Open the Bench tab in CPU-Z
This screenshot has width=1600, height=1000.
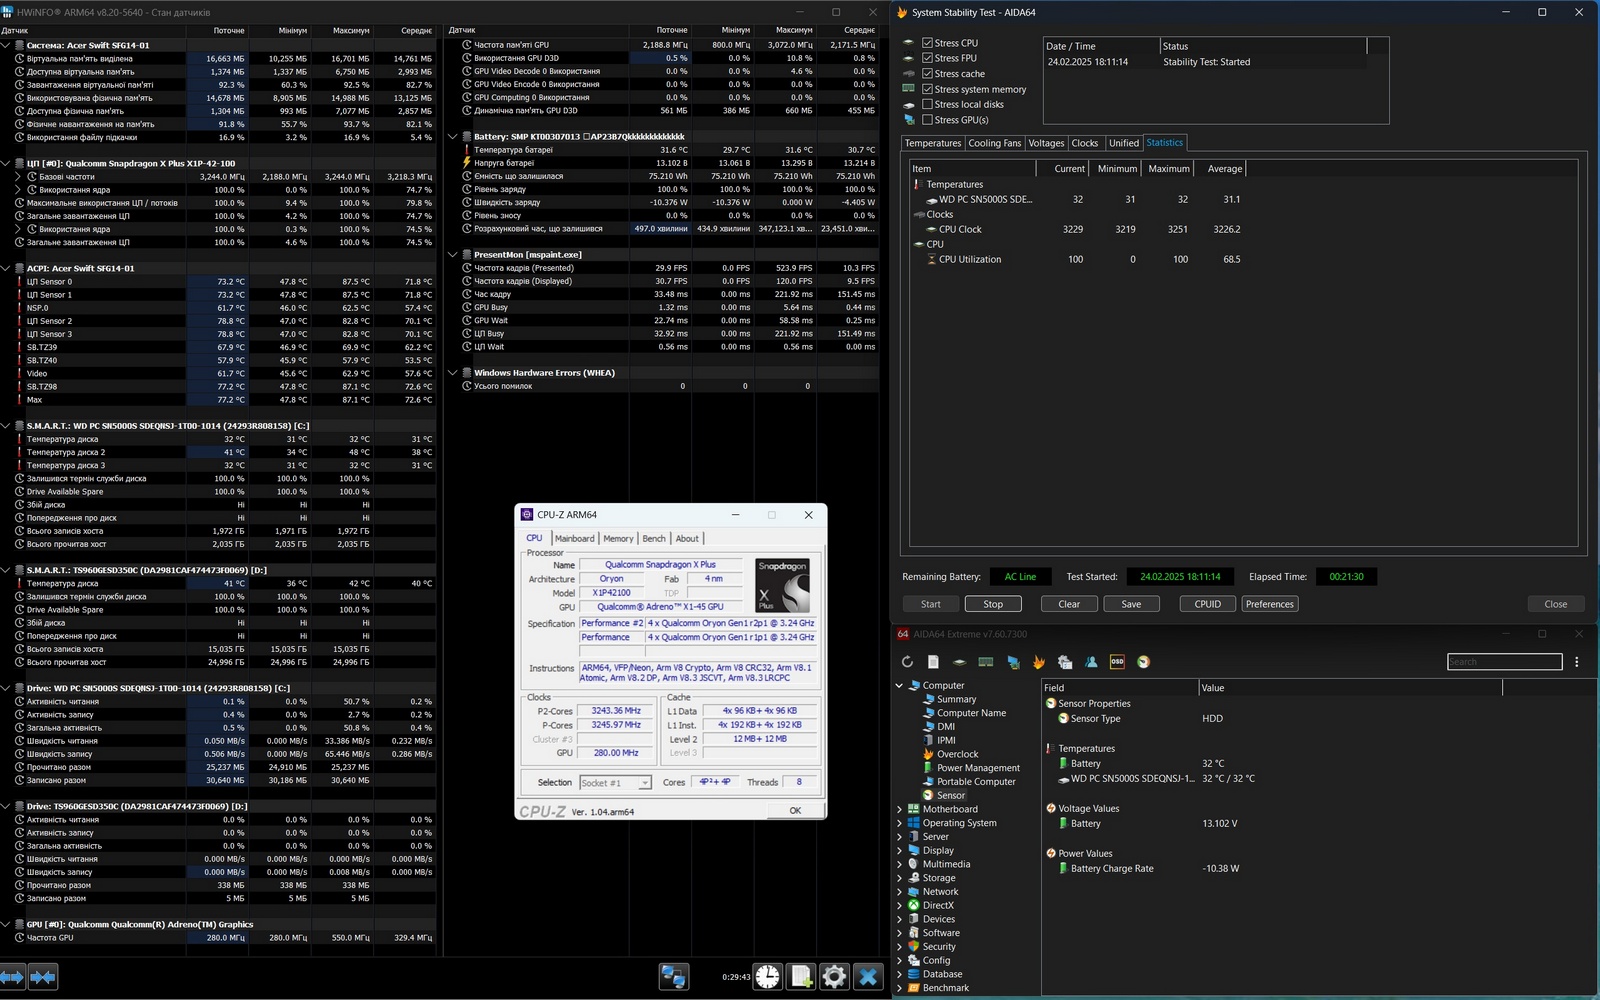[x=654, y=538]
